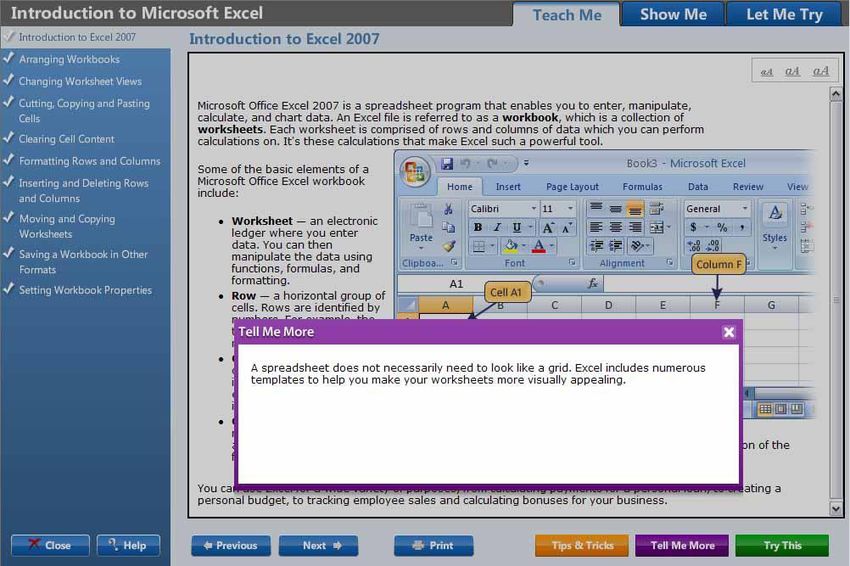850x566 pixels.
Task: Open Arranging Workbooks lesson
Action: (x=69, y=59)
